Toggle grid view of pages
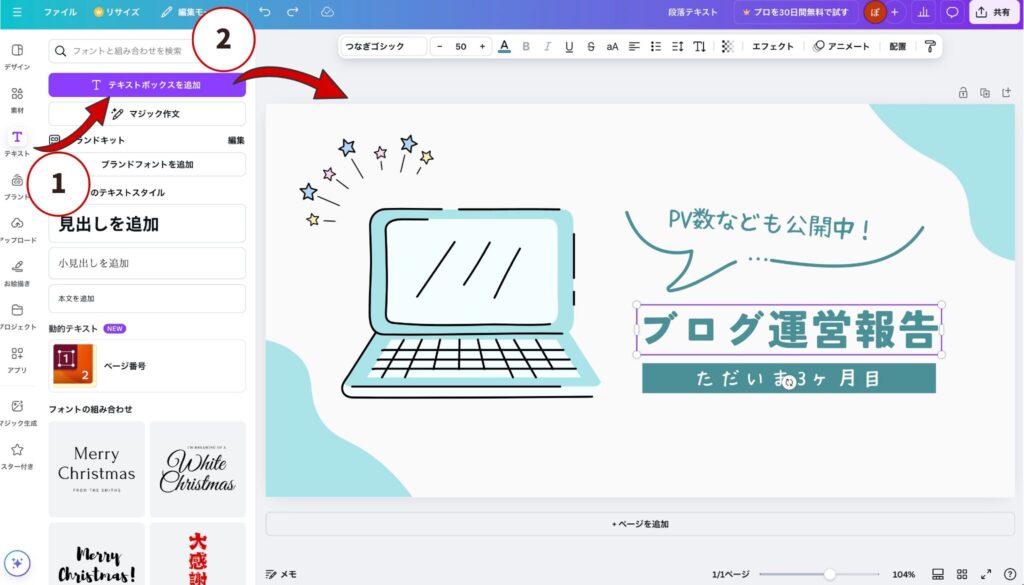Image resolution: width=1024 pixels, height=585 pixels. pyautogui.click(x=962, y=575)
